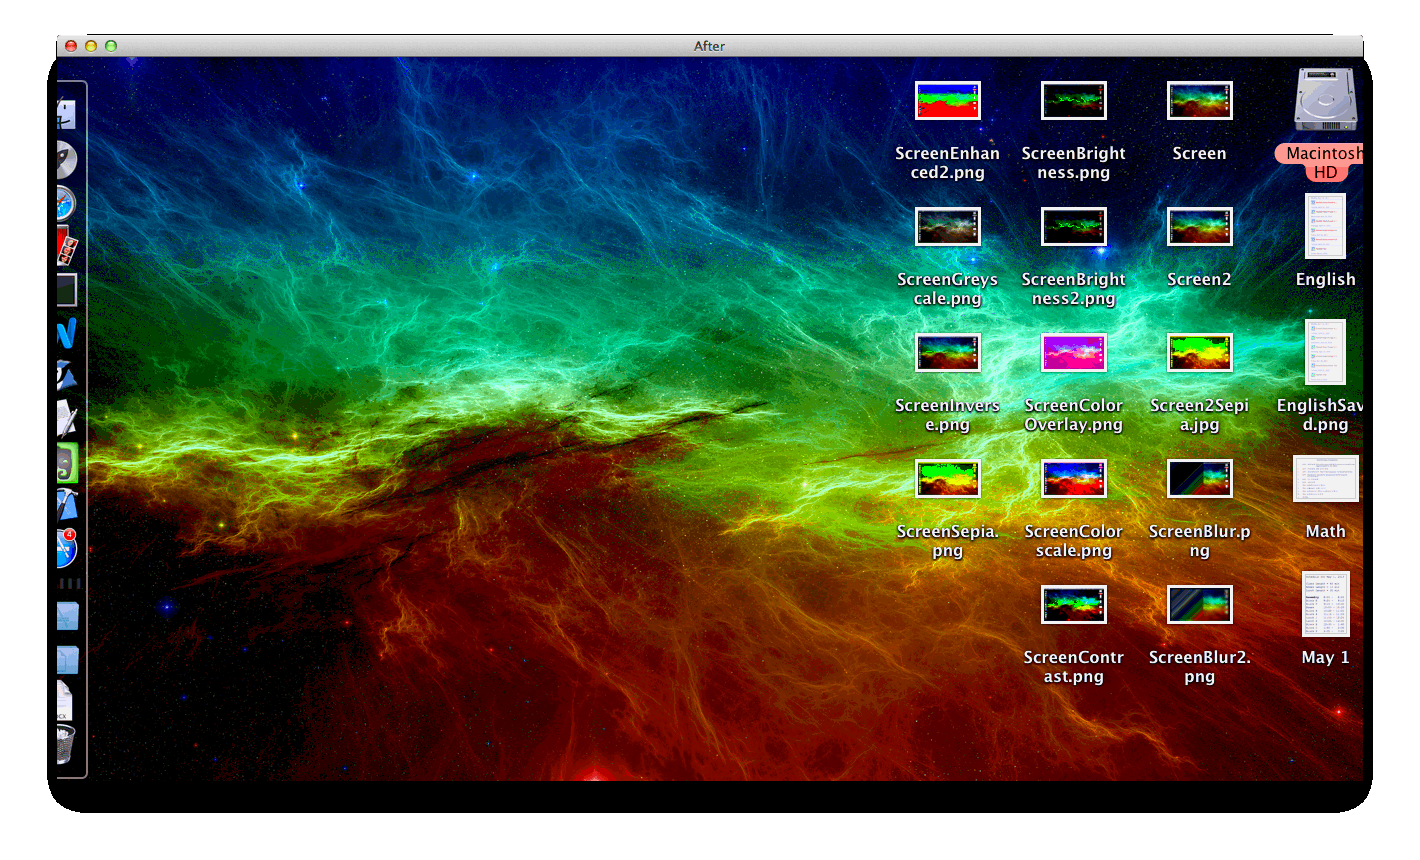Open App Store with badge 4
Viewport: 1420px width, 860px height.
tap(67, 548)
